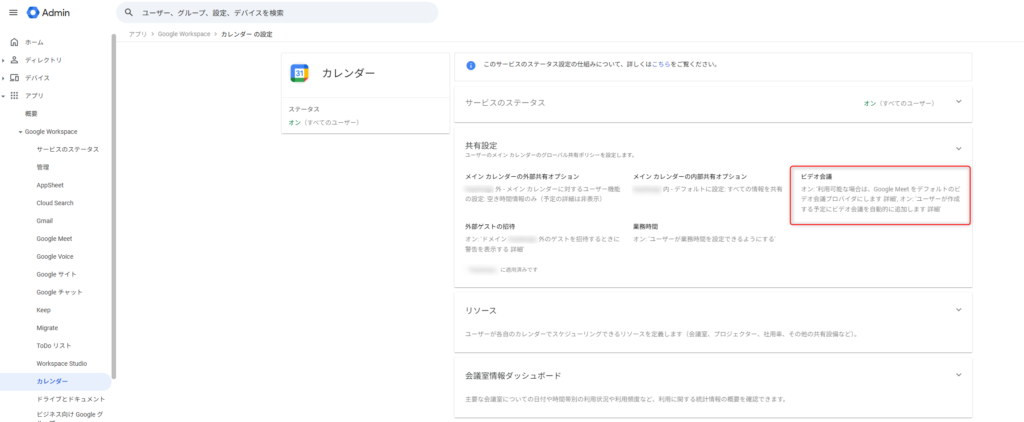This screenshot has height=422, width=1024.
Task: Expand the Service status section chevron
Action: coord(957,102)
